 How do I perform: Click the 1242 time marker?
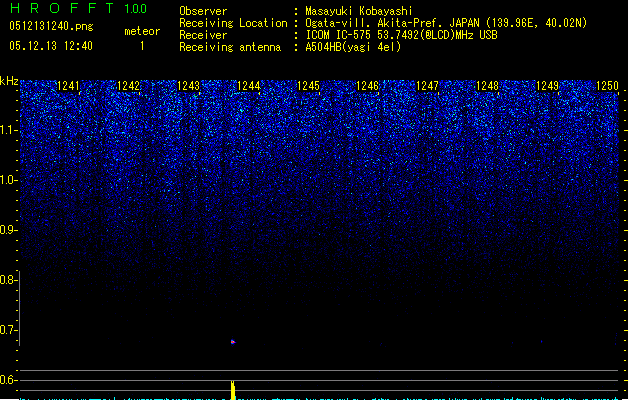[x=128, y=86]
